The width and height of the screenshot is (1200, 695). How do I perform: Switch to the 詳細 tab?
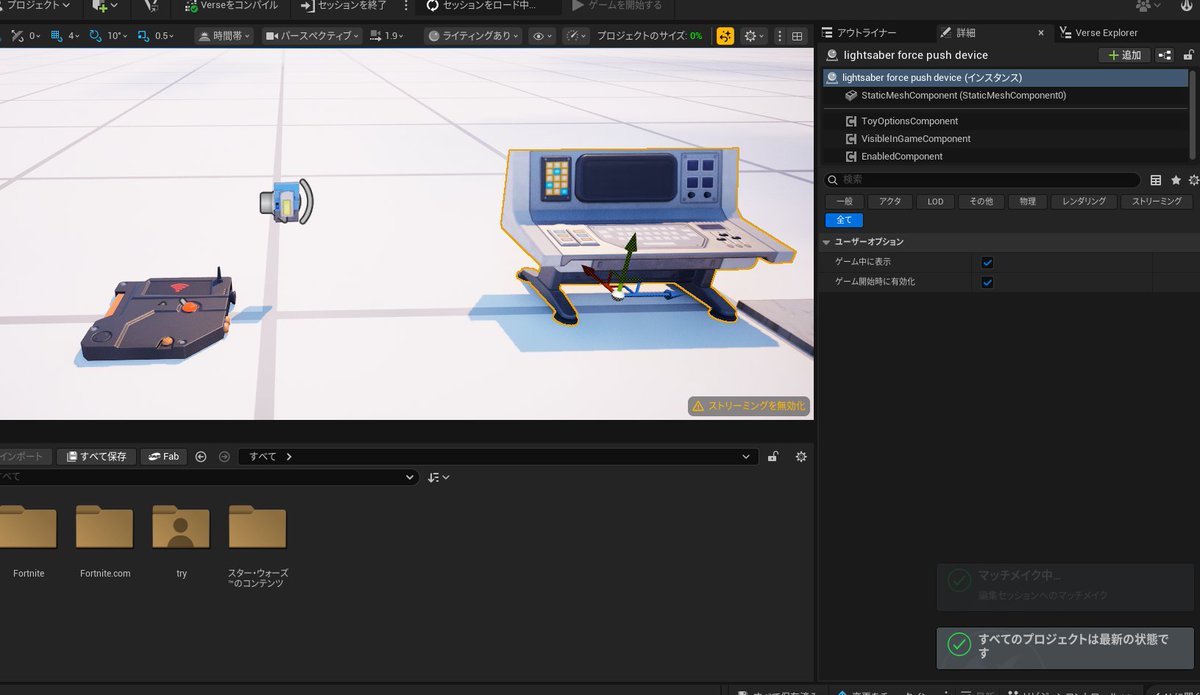(965, 33)
